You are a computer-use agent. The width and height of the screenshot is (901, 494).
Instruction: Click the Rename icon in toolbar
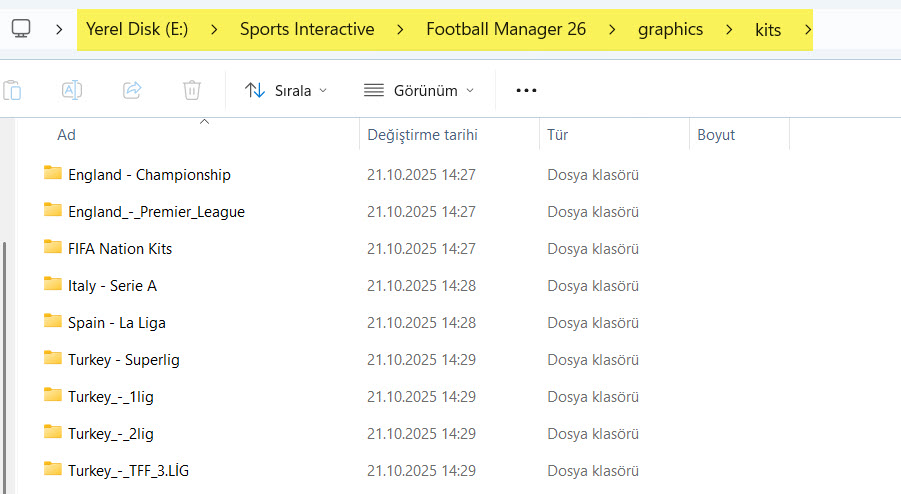(x=72, y=90)
